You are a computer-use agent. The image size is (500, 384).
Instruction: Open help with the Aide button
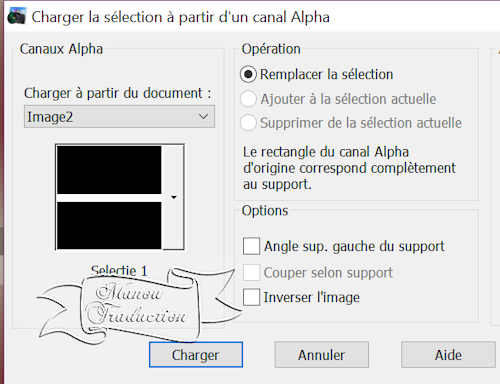click(x=448, y=355)
